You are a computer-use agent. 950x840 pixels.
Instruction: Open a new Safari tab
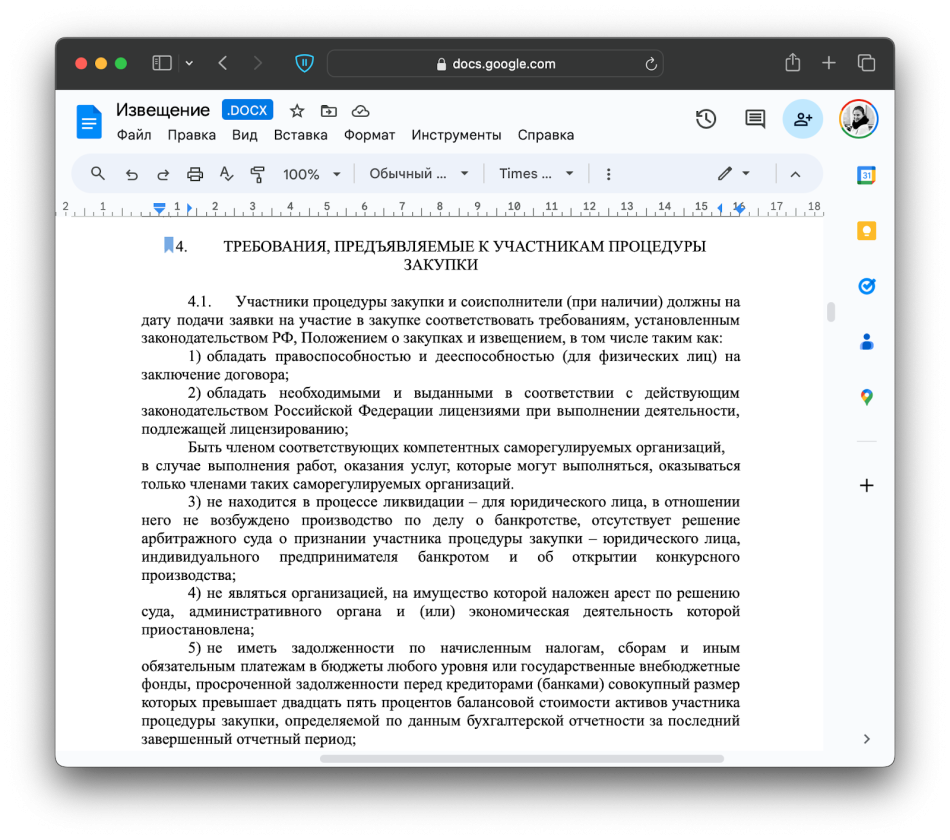828,63
